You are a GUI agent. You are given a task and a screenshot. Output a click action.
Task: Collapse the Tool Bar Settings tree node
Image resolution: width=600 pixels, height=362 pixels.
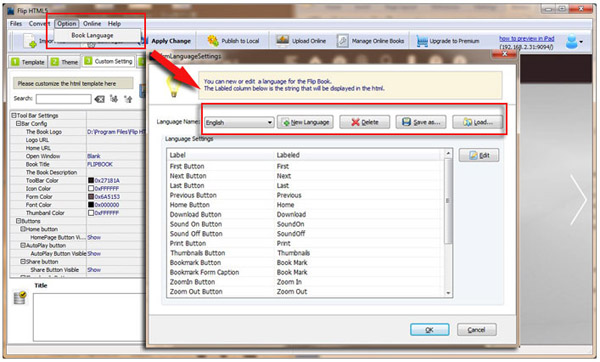(14, 115)
